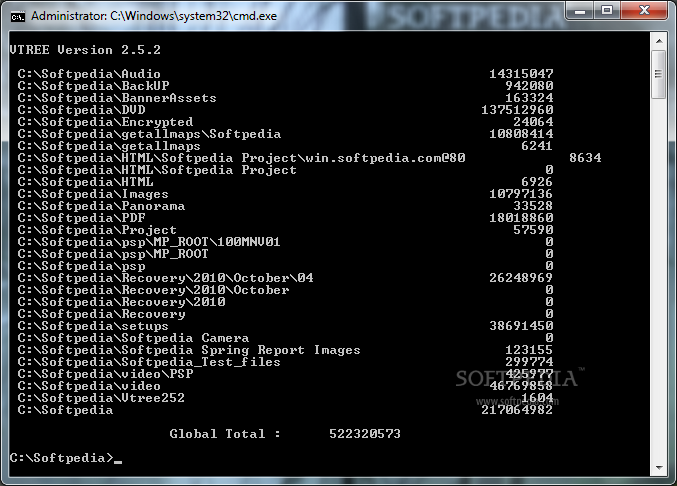Click the path C:\Softpedia\Project
677x486 pixels.
click(x=97, y=230)
